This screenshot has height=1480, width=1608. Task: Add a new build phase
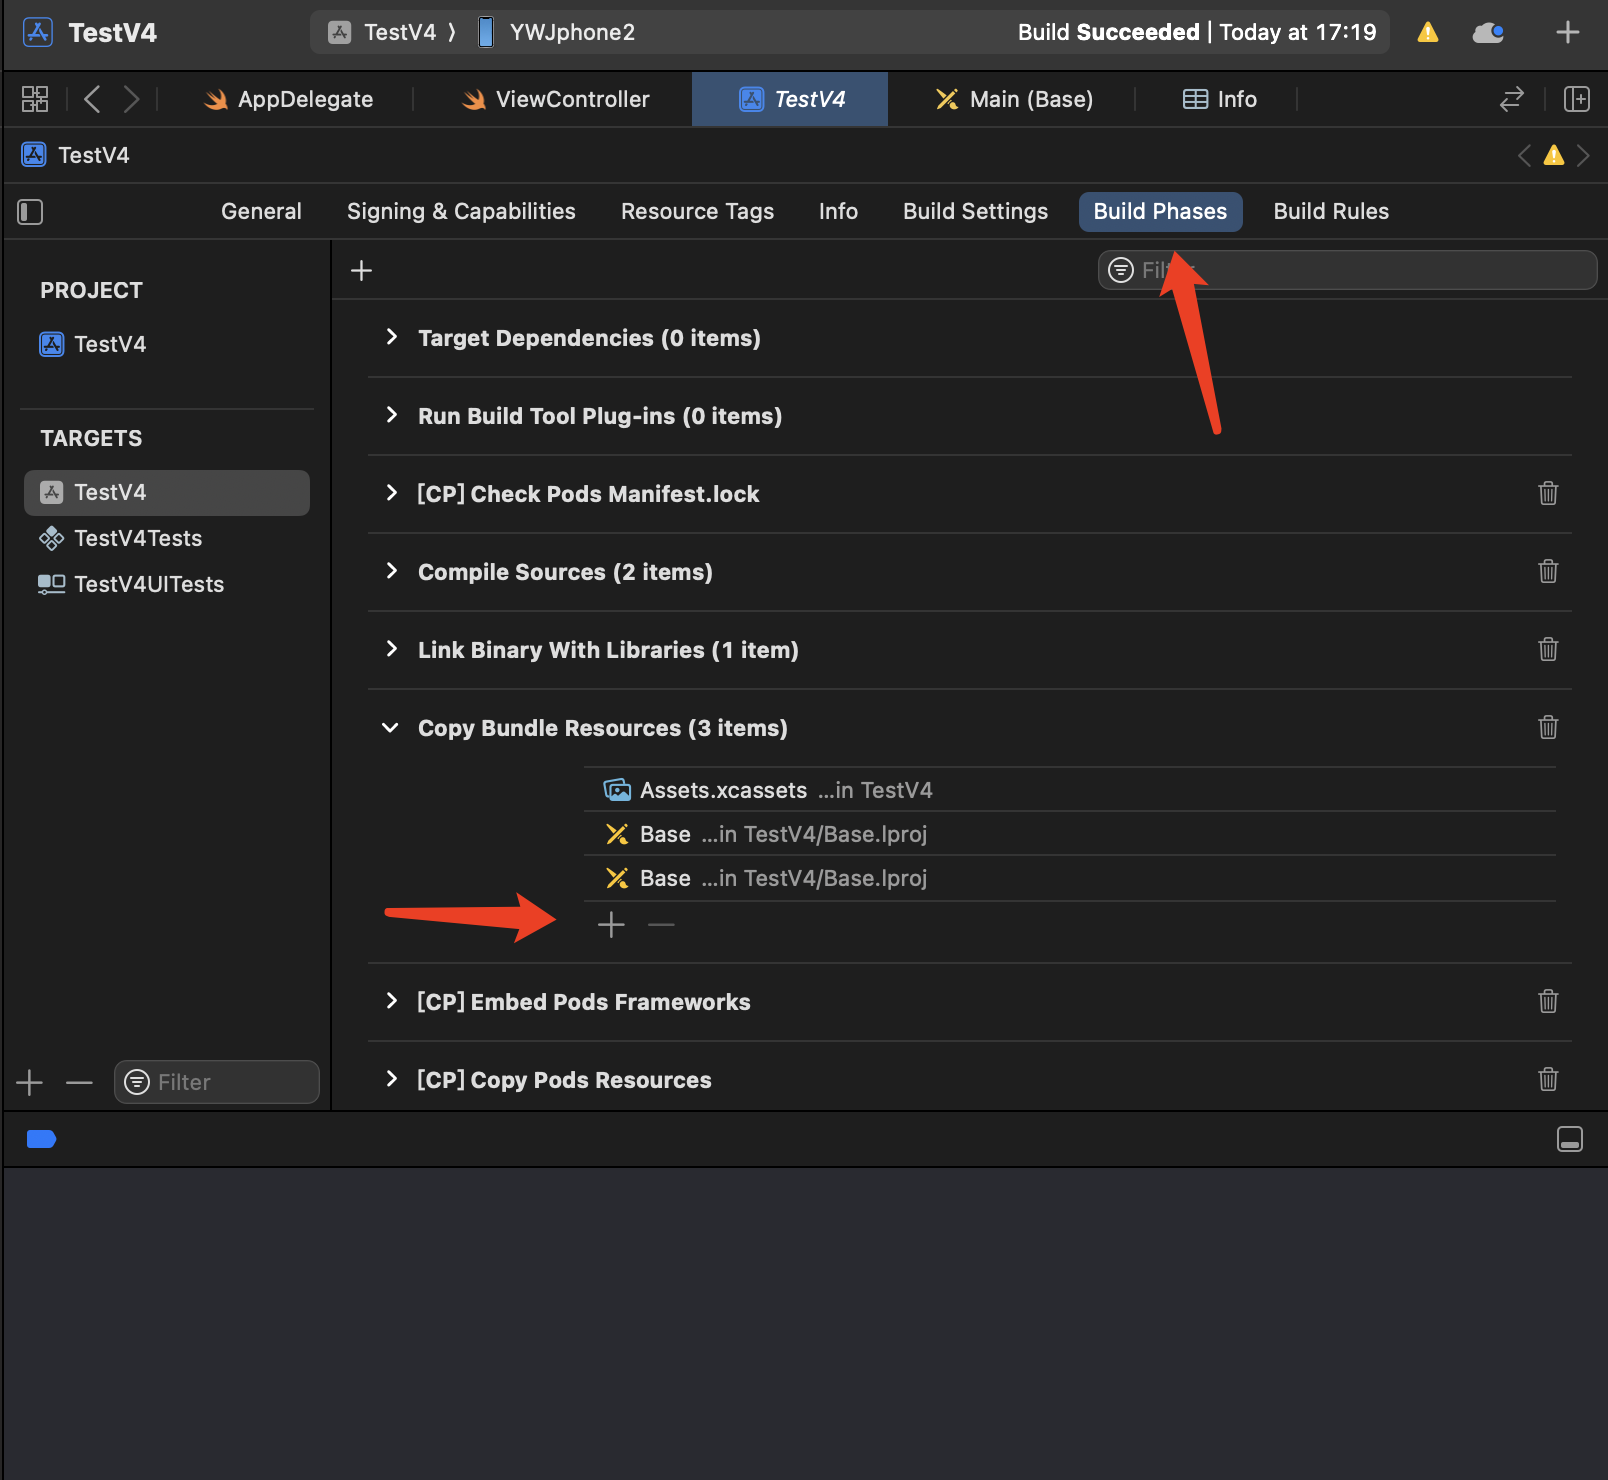(x=362, y=270)
